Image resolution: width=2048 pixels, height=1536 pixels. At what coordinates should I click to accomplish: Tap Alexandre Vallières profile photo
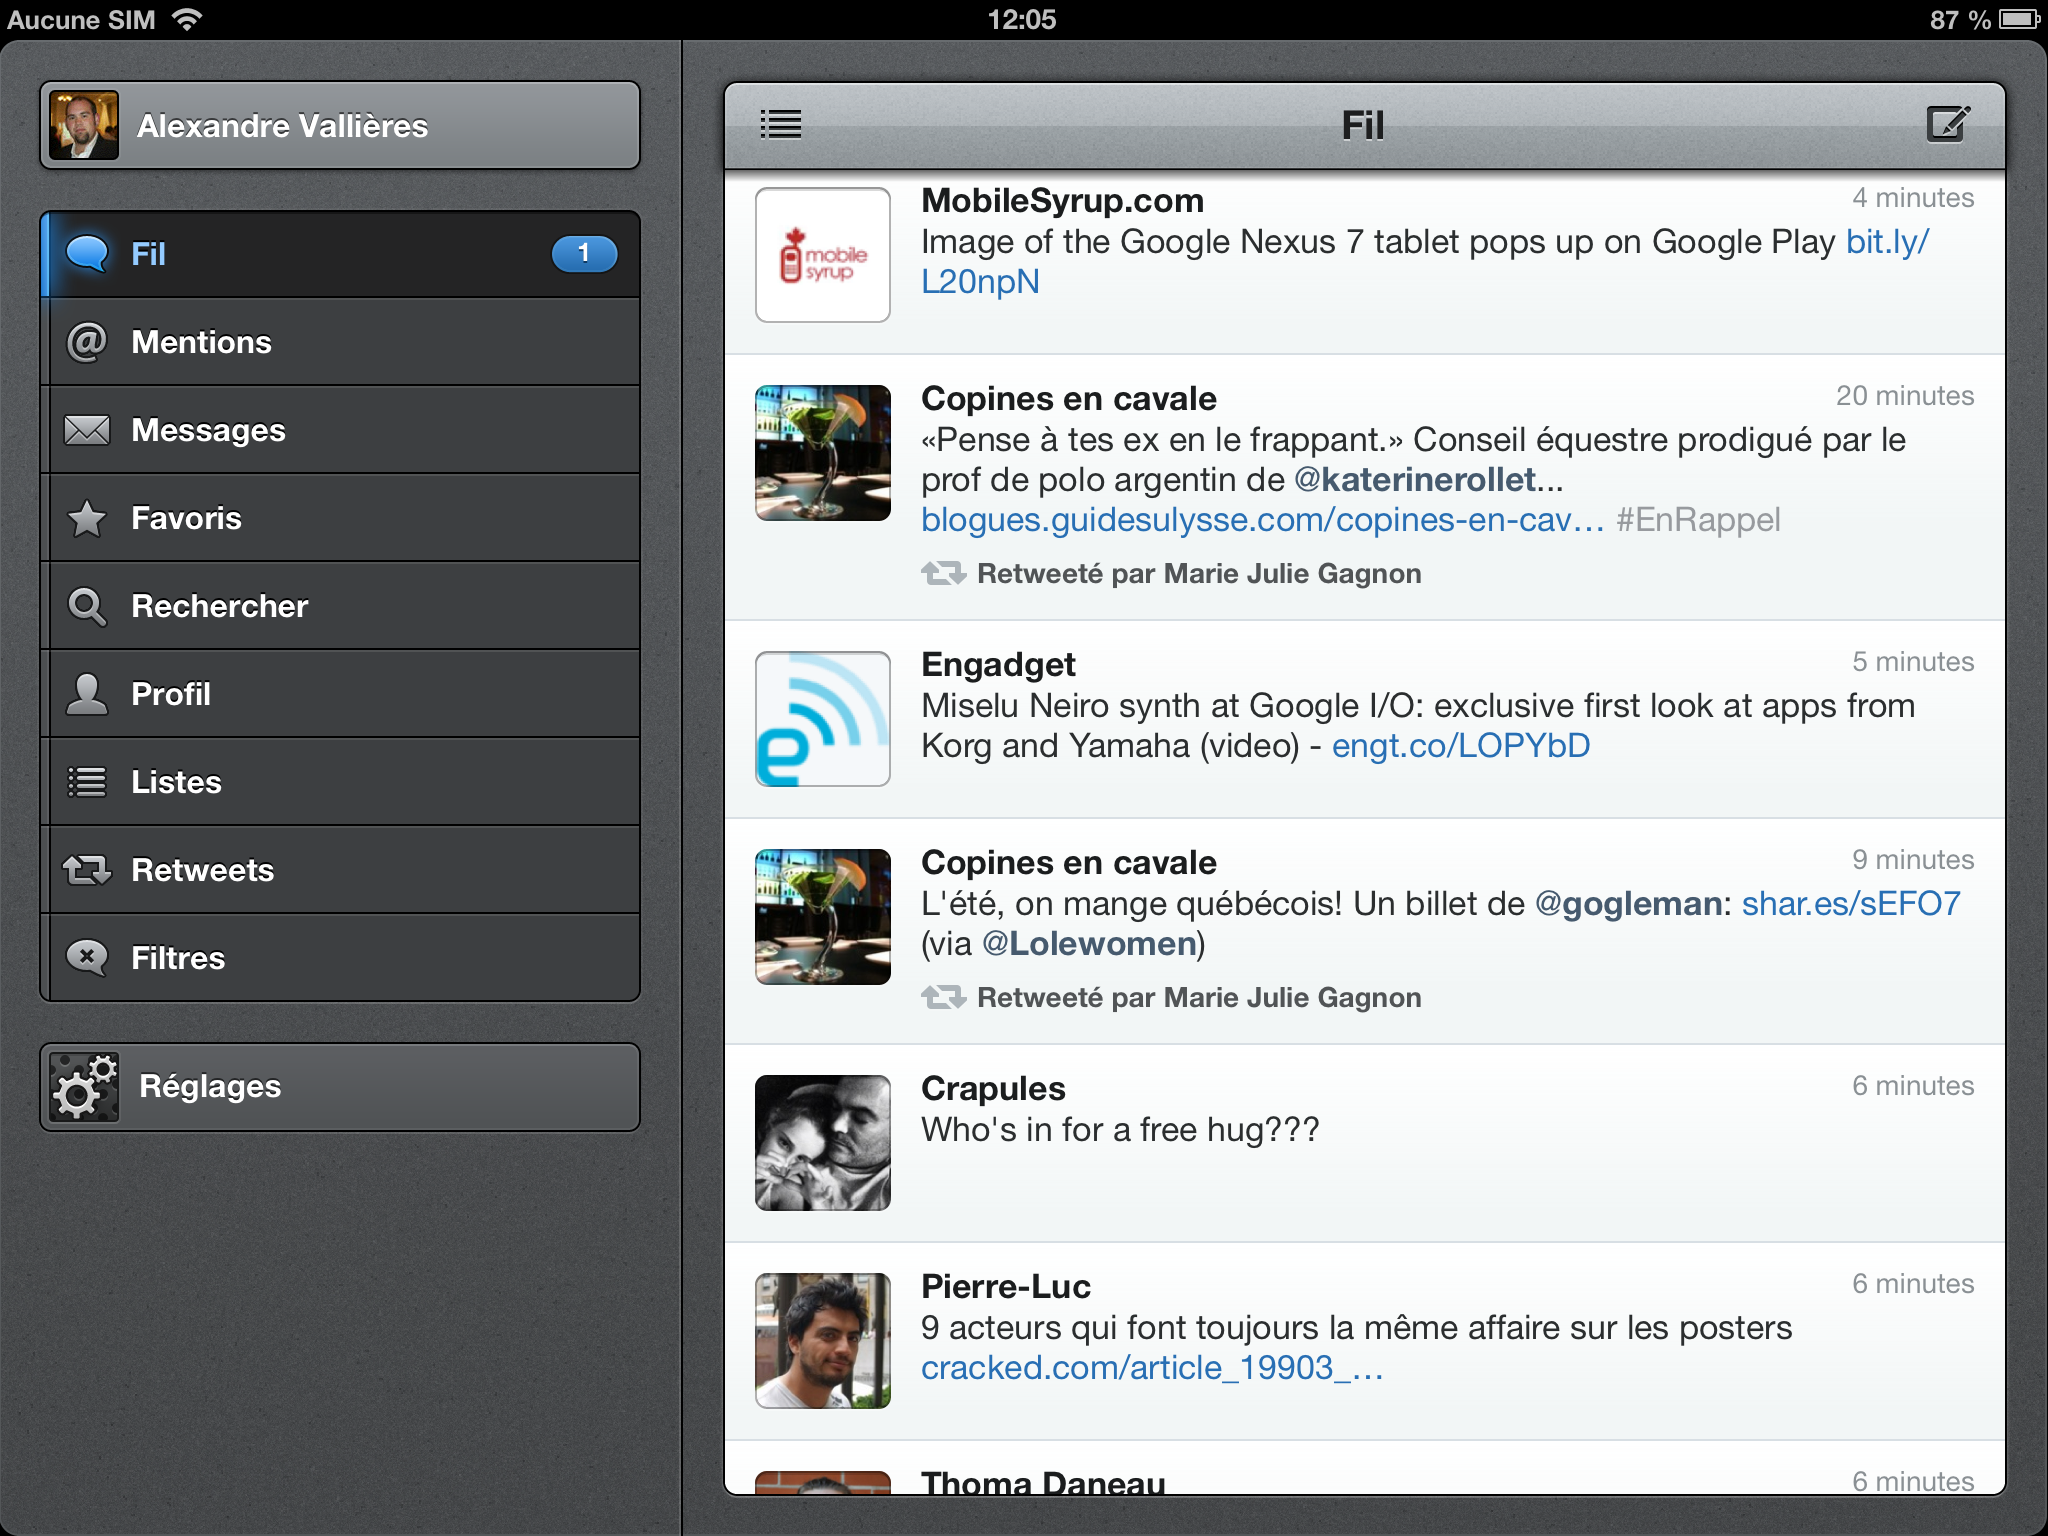[84, 125]
